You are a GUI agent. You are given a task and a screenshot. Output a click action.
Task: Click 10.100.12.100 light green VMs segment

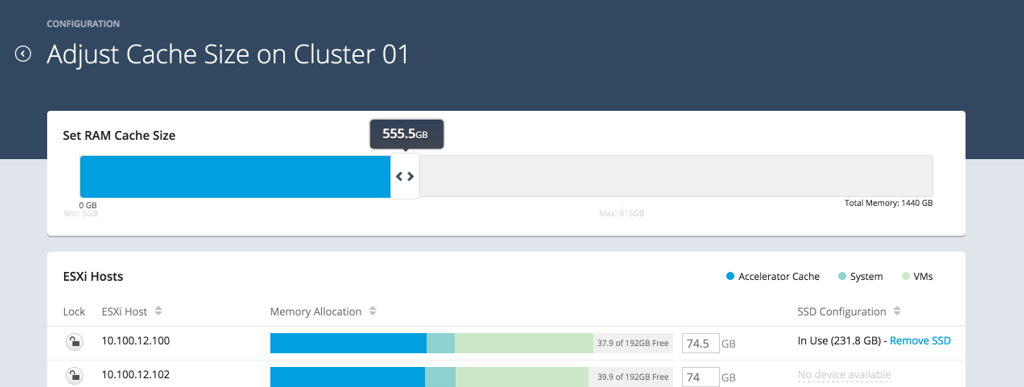[524, 343]
